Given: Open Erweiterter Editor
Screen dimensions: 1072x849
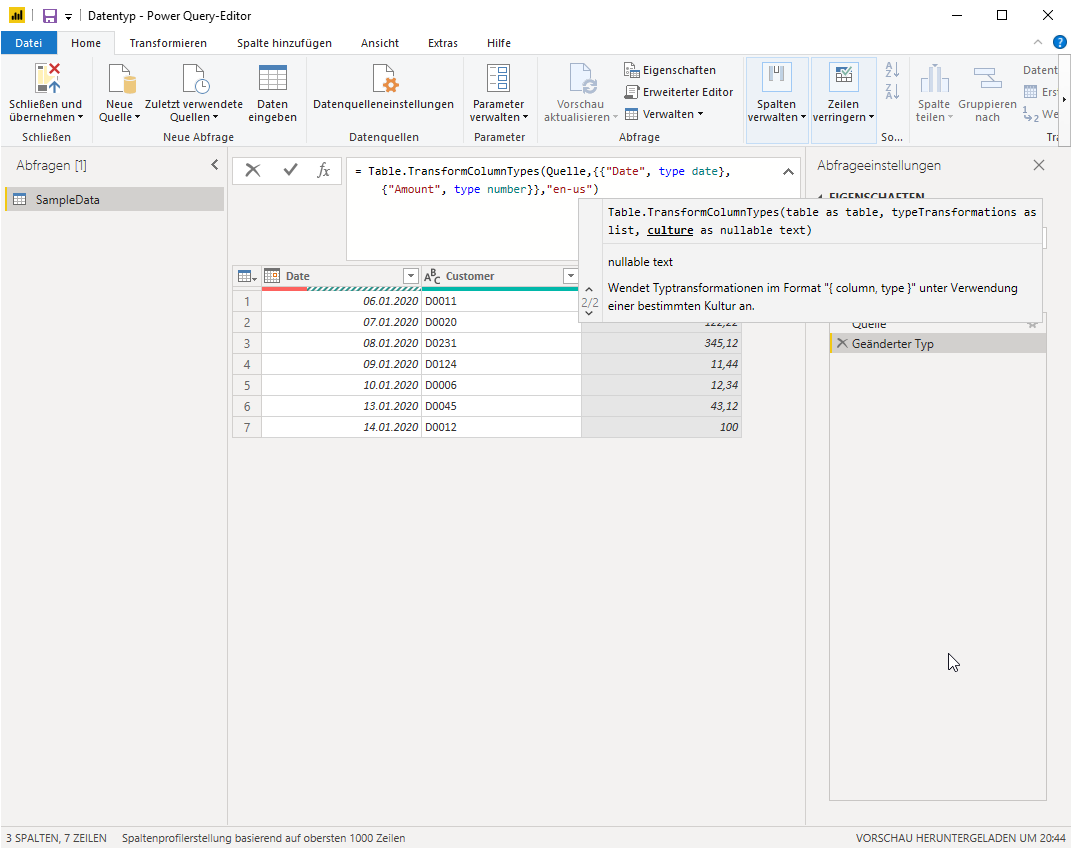Looking at the screenshot, I should point(678,92).
